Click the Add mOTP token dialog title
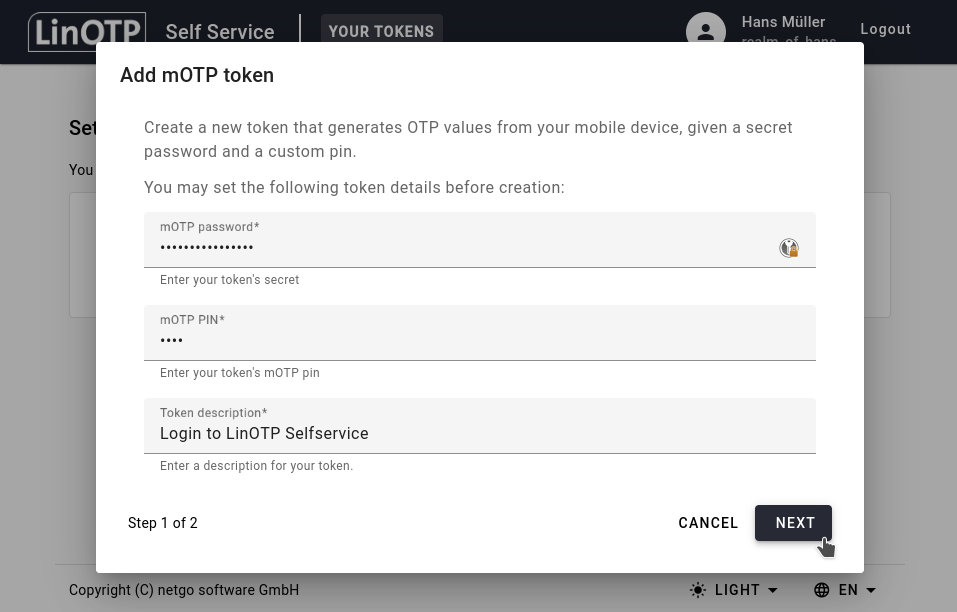 [x=197, y=75]
